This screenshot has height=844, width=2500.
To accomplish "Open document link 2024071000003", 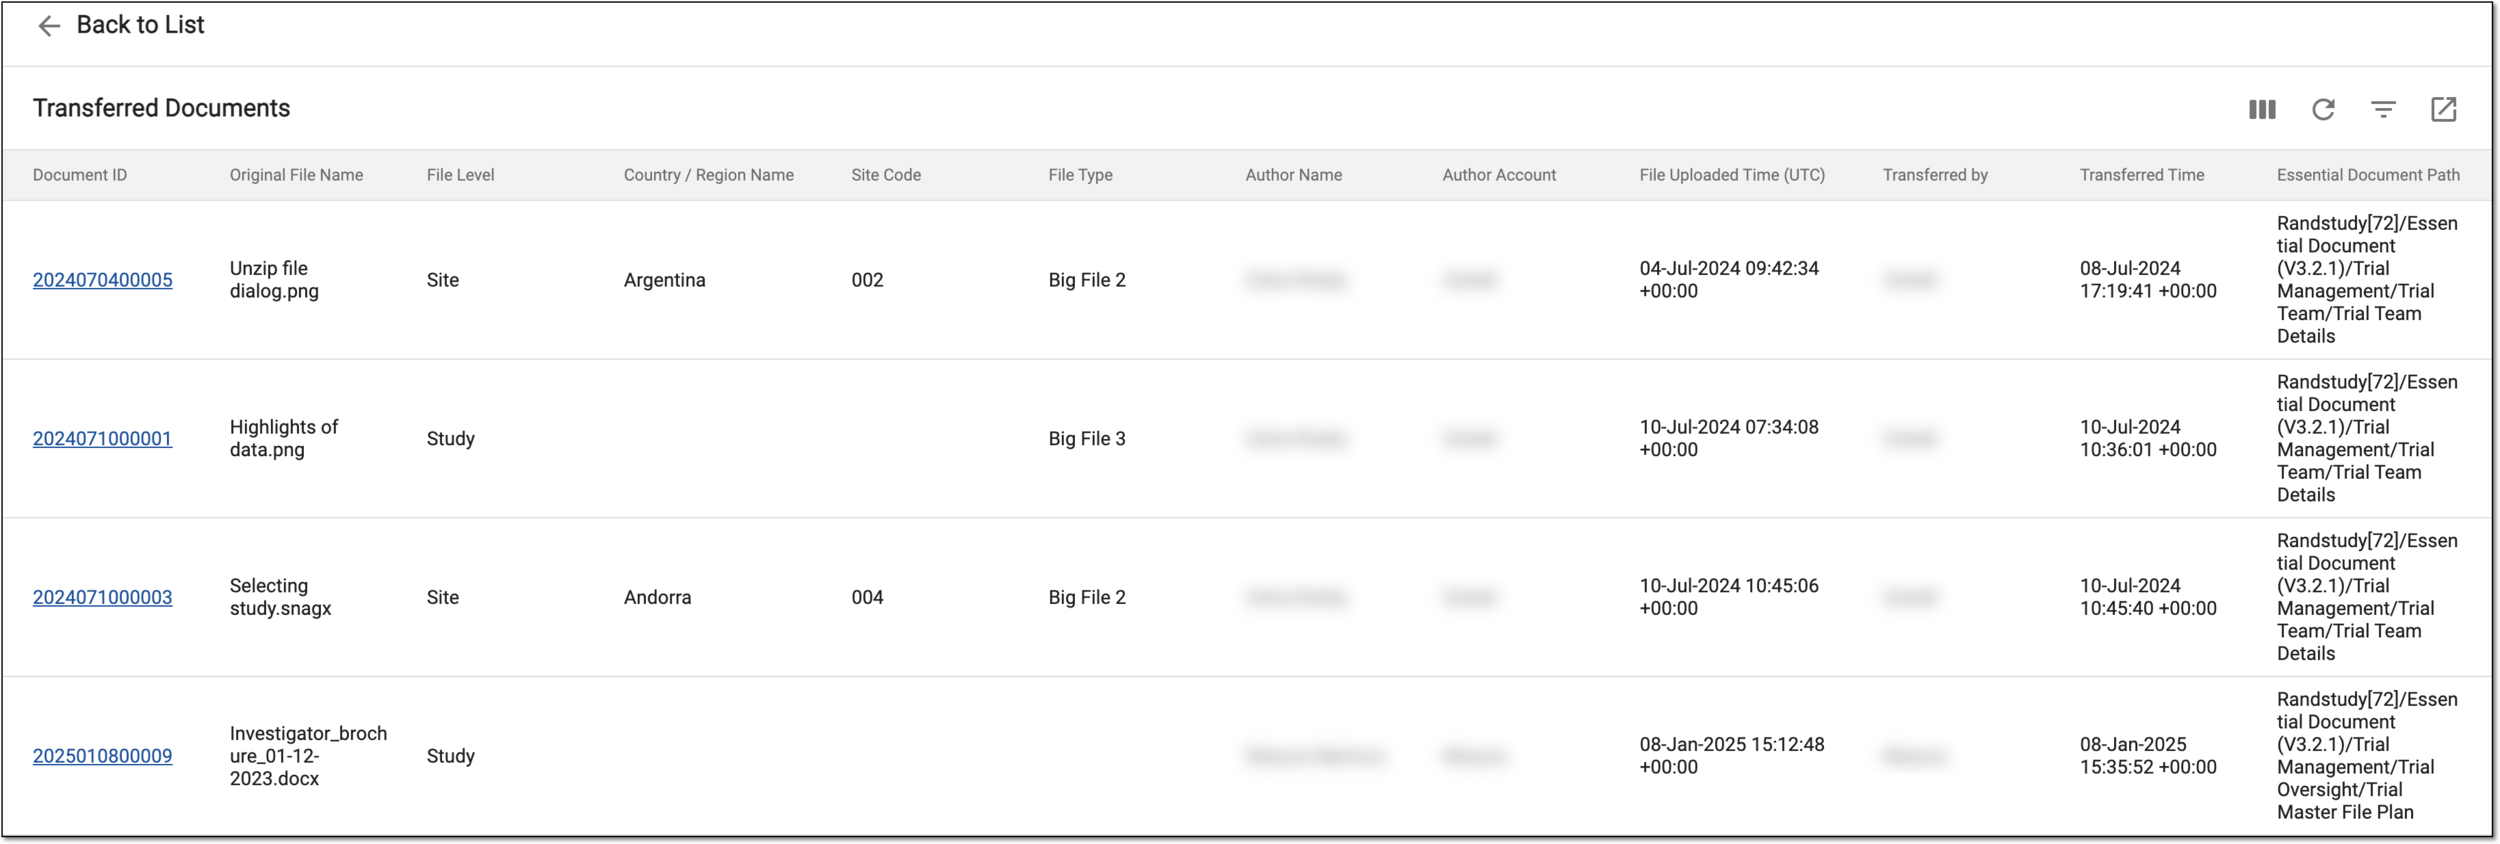I will click(102, 598).
